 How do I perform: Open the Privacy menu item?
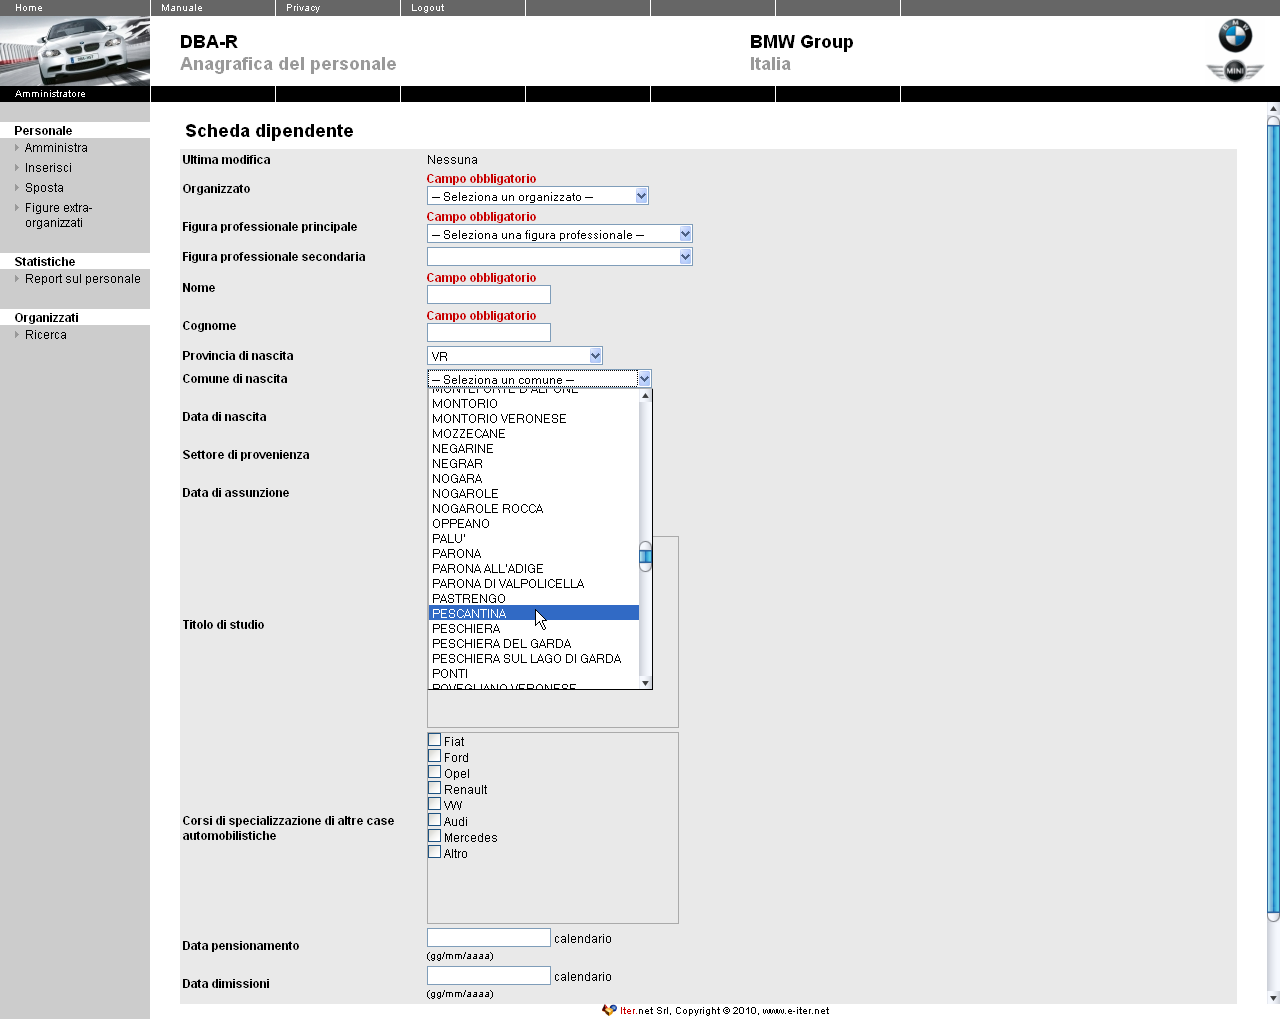(303, 8)
